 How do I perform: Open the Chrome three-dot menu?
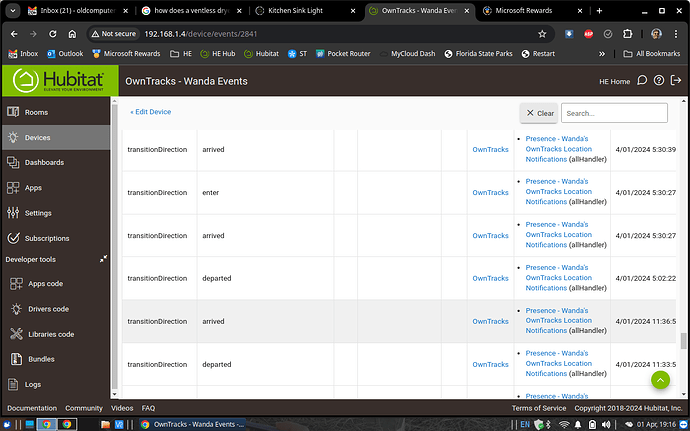(x=676, y=34)
